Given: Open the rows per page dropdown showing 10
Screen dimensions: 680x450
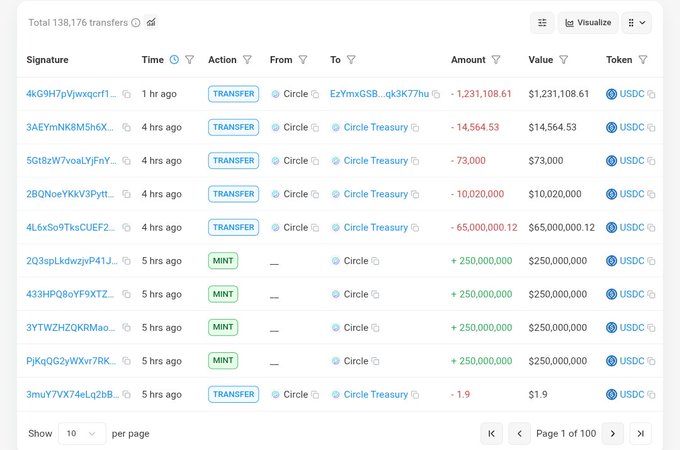Looking at the screenshot, I should [x=82, y=433].
